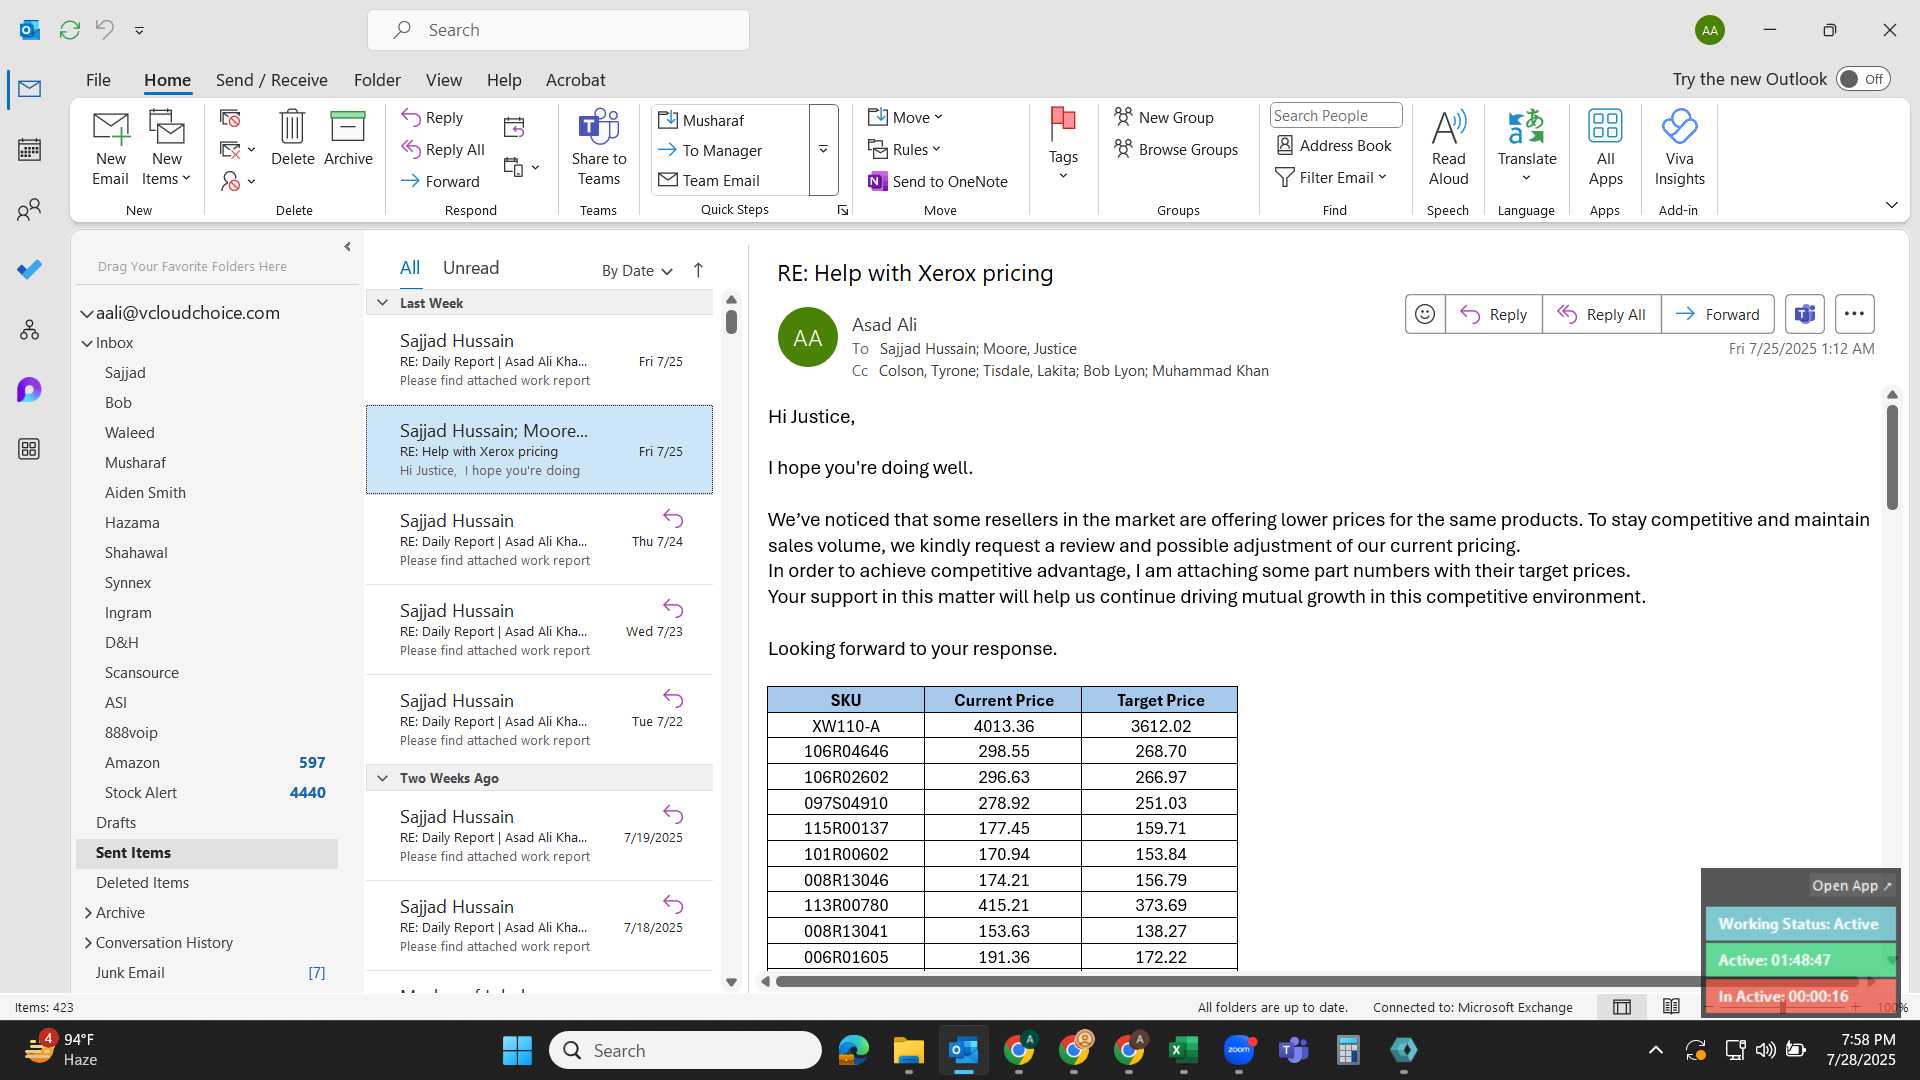The width and height of the screenshot is (1920, 1080).
Task: Reverse sort order with up arrow
Action: click(698, 270)
